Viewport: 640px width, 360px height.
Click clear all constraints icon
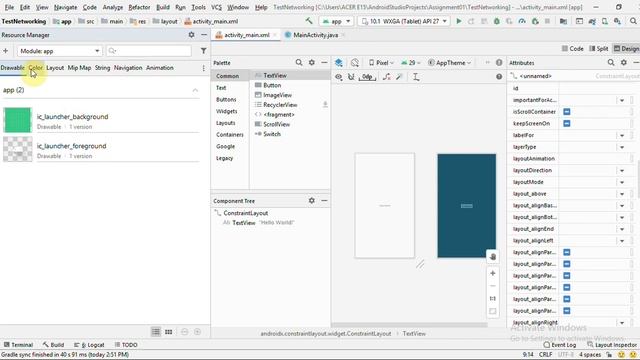point(387,77)
